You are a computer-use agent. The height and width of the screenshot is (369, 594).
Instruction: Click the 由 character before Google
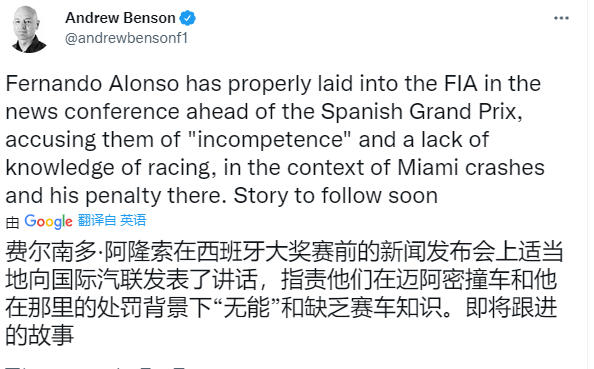click(x=13, y=222)
